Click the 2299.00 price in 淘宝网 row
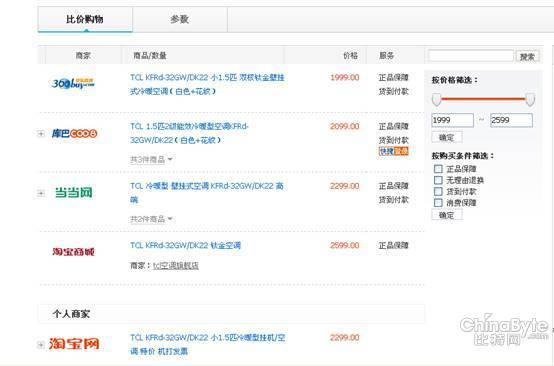 tap(345, 338)
